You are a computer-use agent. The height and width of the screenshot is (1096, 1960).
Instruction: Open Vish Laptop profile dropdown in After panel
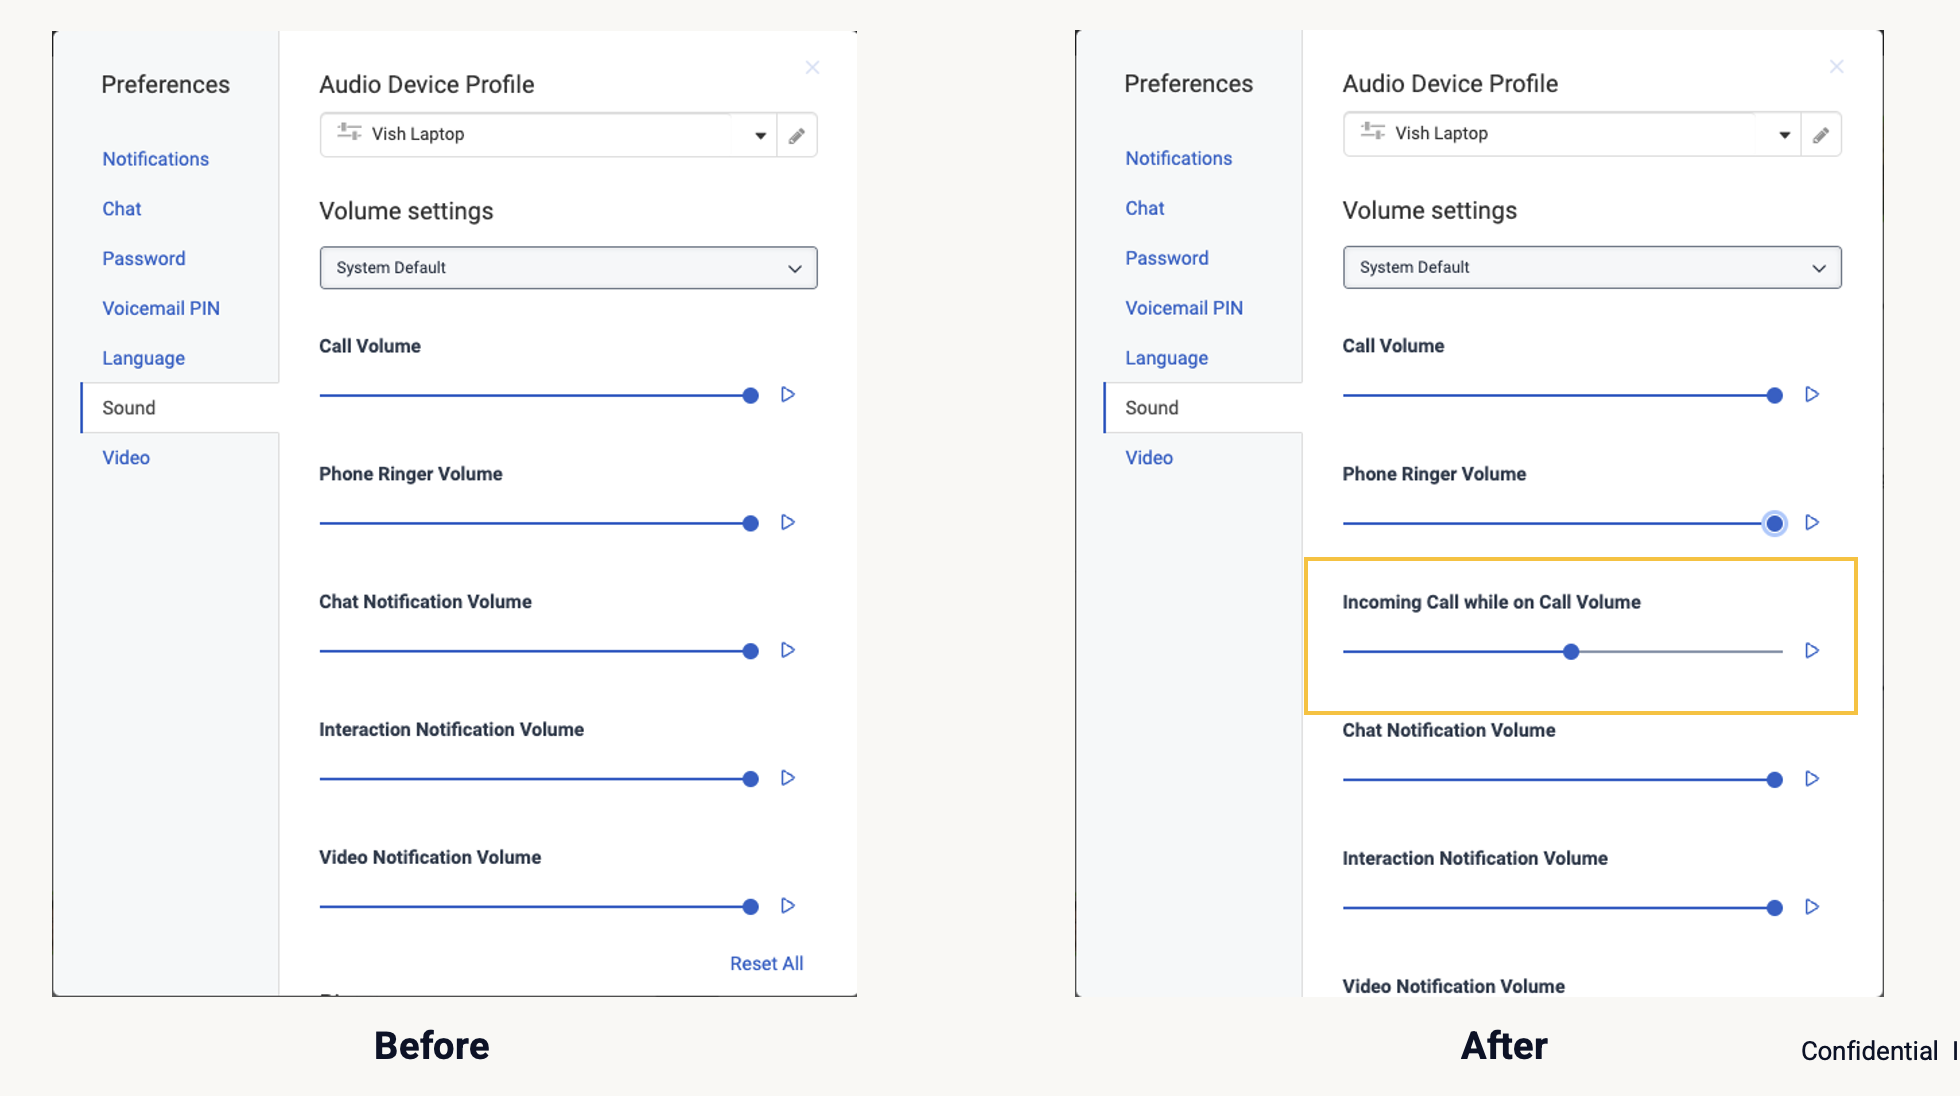(1784, 135)
